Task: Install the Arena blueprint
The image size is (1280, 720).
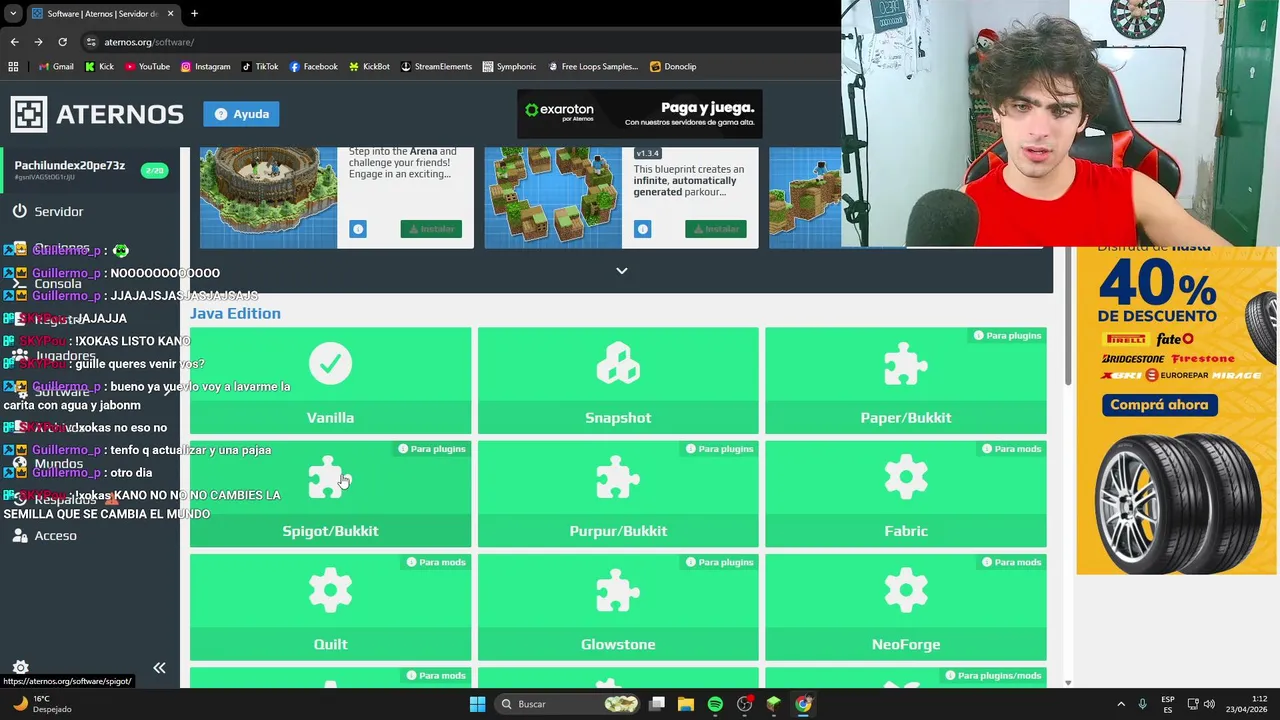Action: 431,229
